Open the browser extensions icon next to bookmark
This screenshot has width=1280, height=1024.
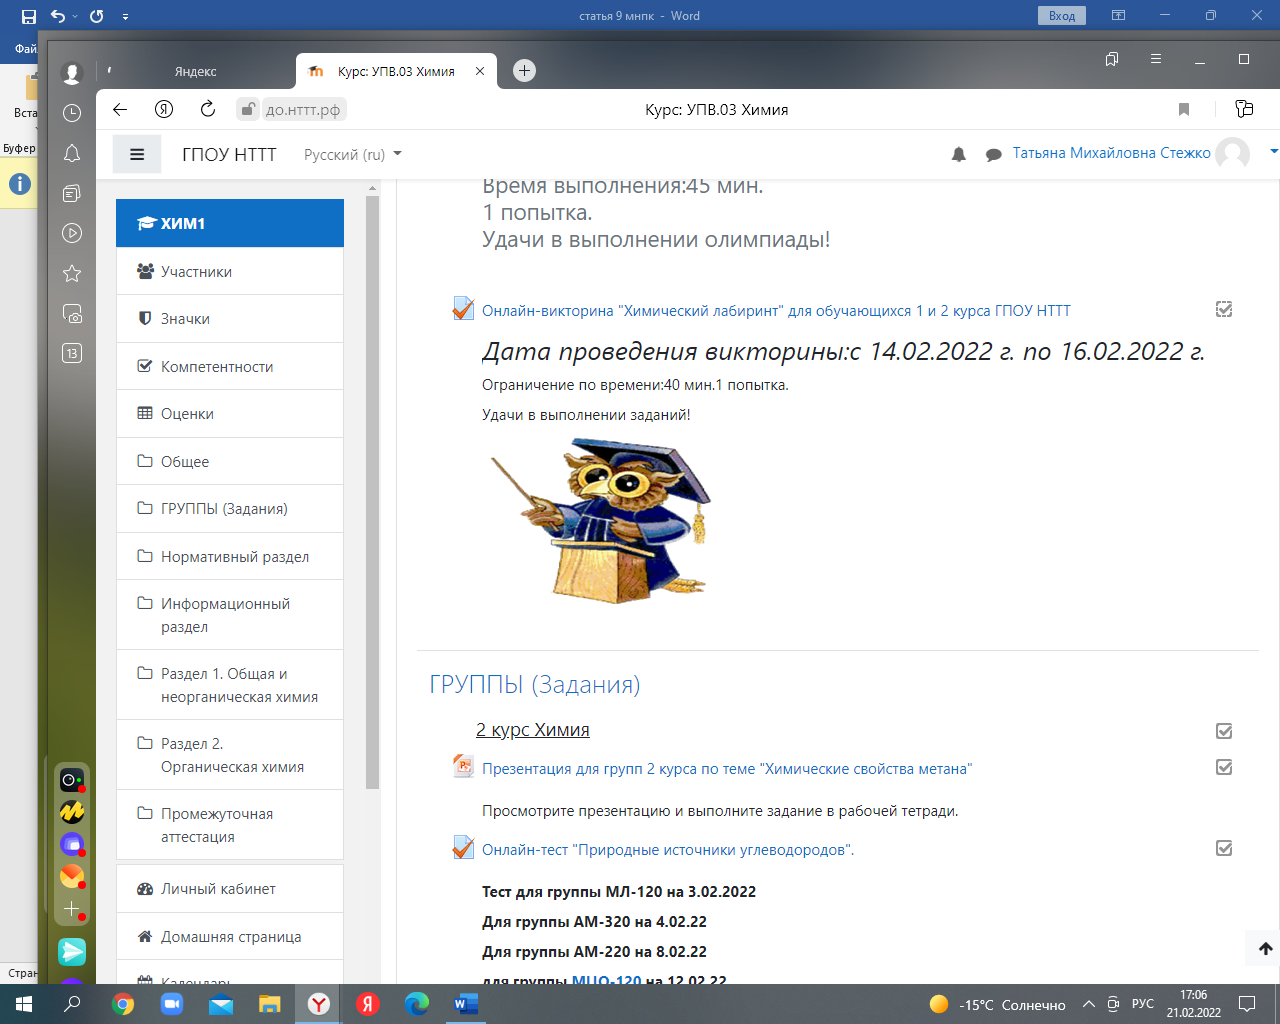(x=1244, y=109)
